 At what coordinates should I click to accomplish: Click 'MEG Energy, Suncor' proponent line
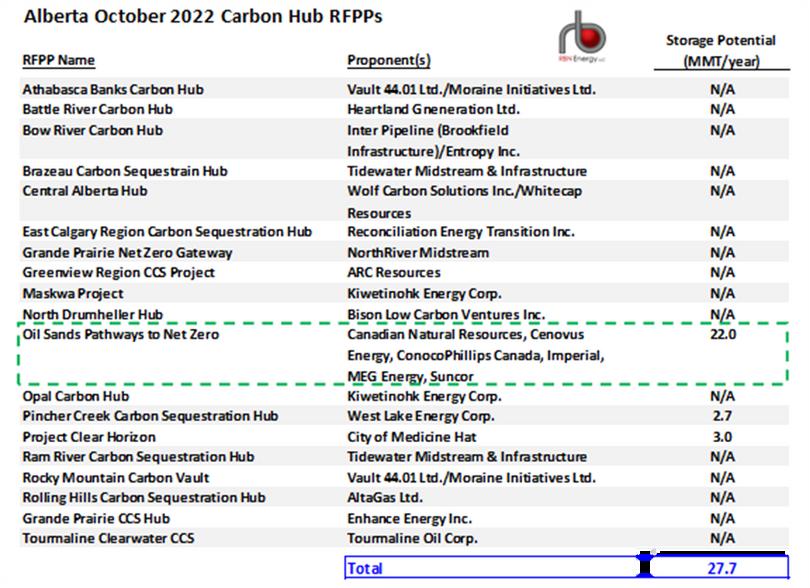410,377
